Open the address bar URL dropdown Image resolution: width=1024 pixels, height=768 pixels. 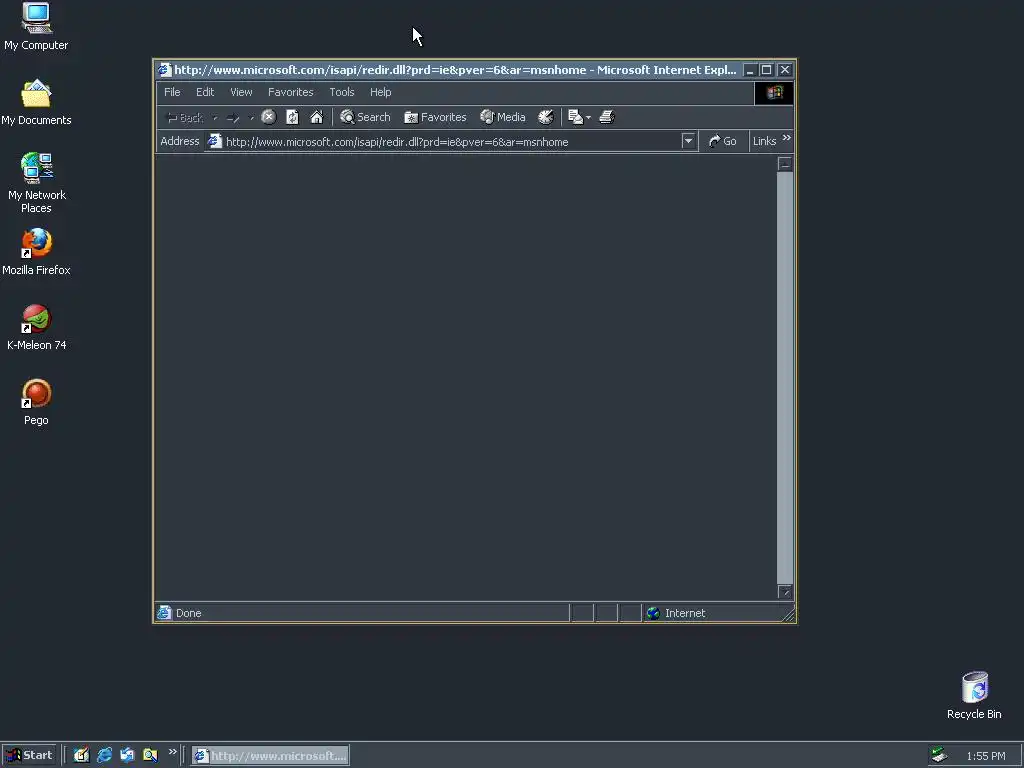pos(688,141)
